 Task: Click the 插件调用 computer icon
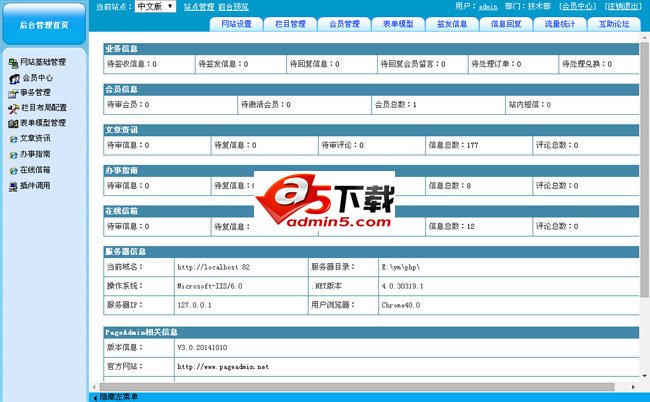pos(13,186)
